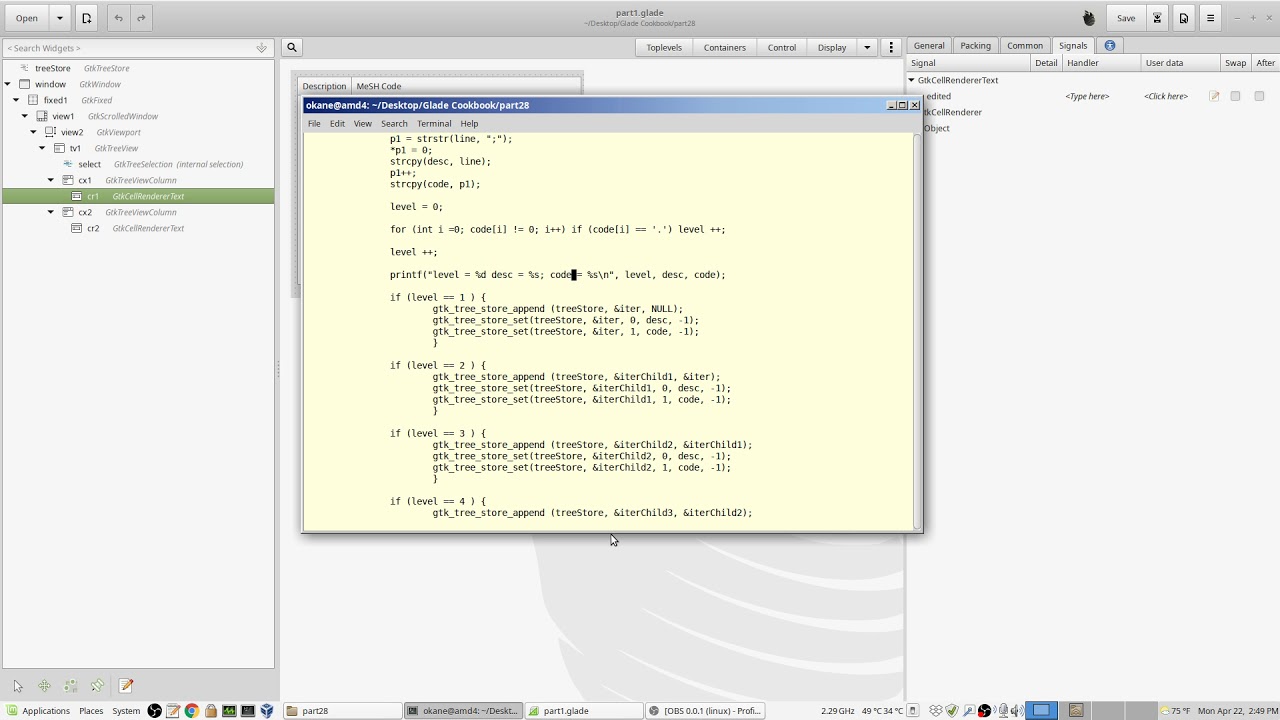Switch to the General properties tab
Viewport: 1280px width, 720px height.
929,46
